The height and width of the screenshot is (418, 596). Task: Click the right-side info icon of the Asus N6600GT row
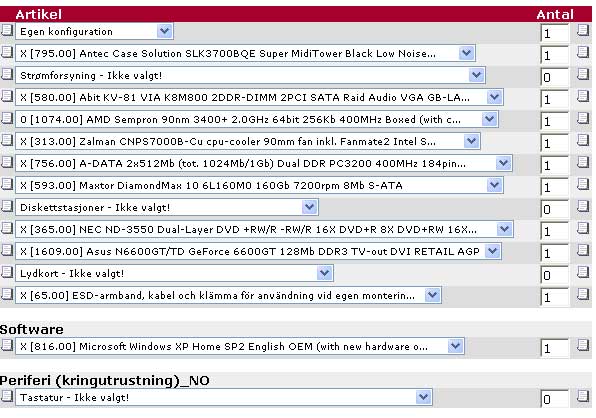tap(583, 250)
